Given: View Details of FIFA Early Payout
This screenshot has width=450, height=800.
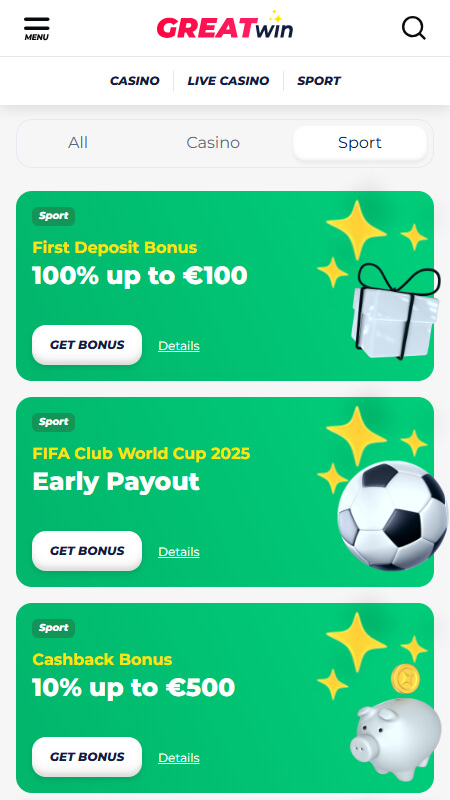Looking at the screenshot, I should 179,552.
